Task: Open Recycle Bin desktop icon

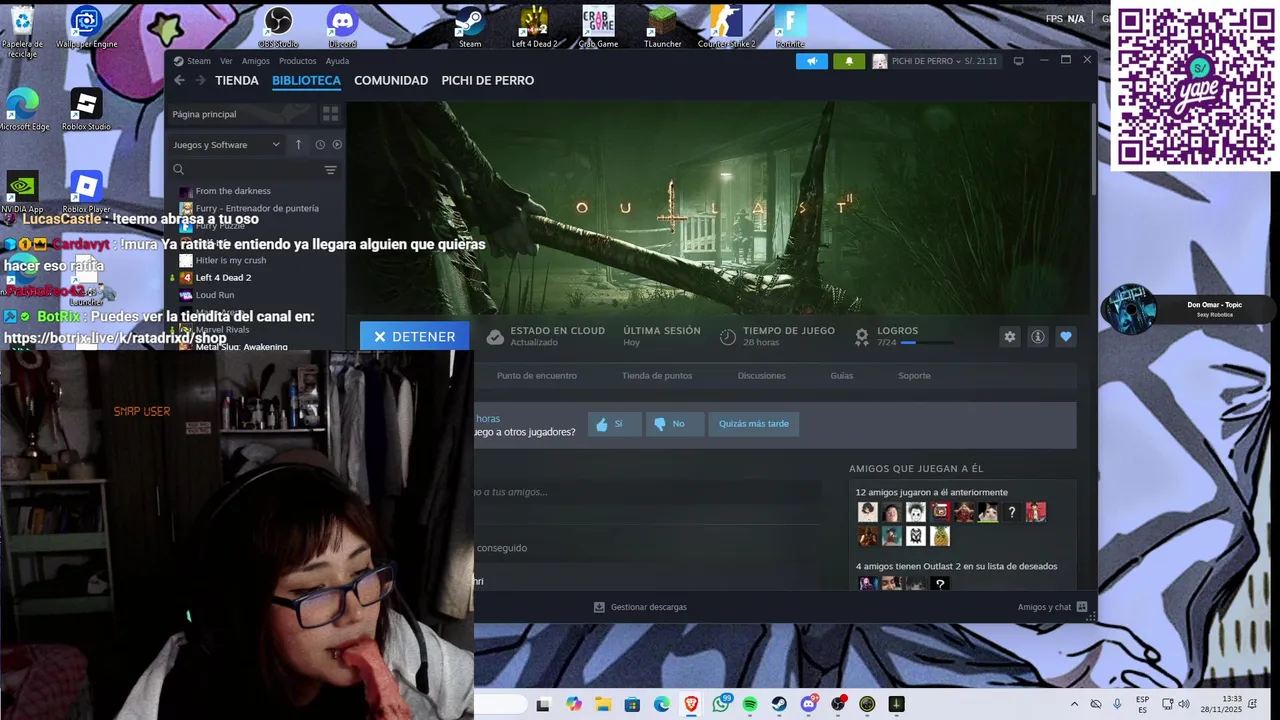Action: click(x=22, y=31)
